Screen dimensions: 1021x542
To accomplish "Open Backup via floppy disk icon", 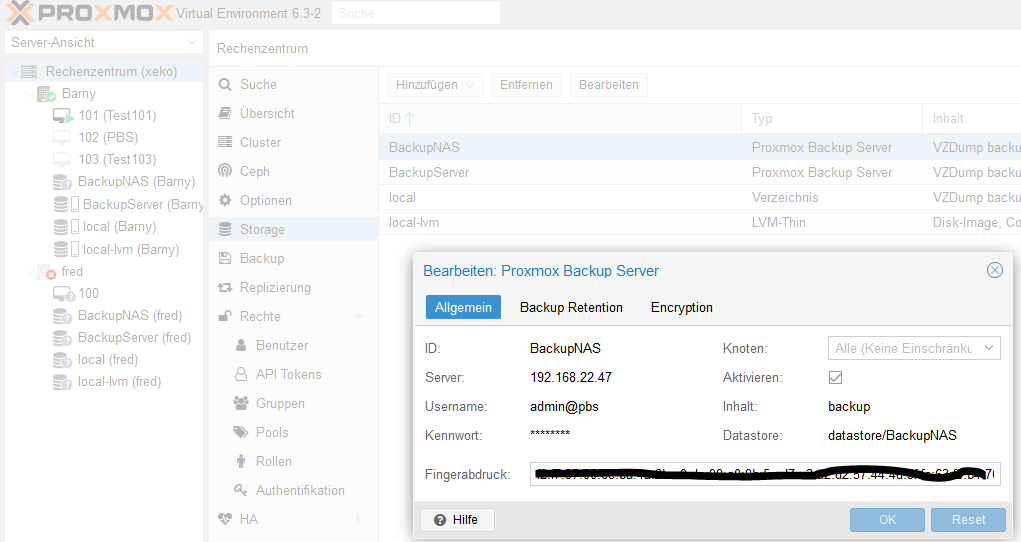I will (225, 258).
